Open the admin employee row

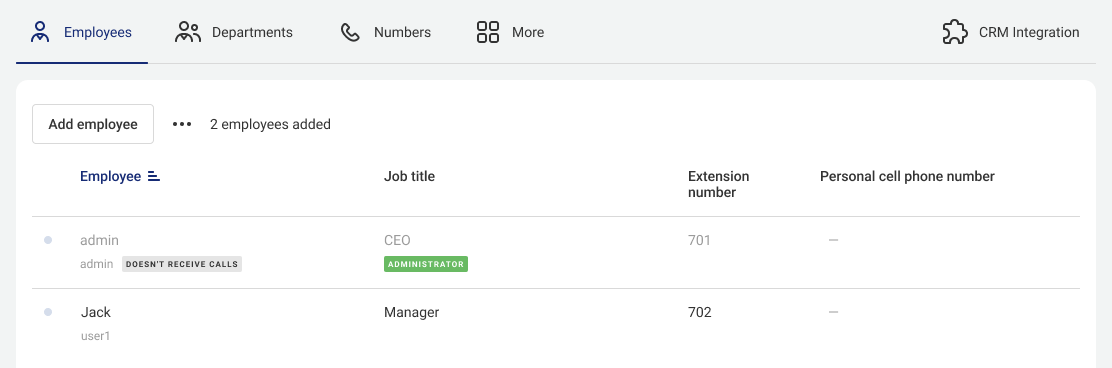tap(556, 252)
